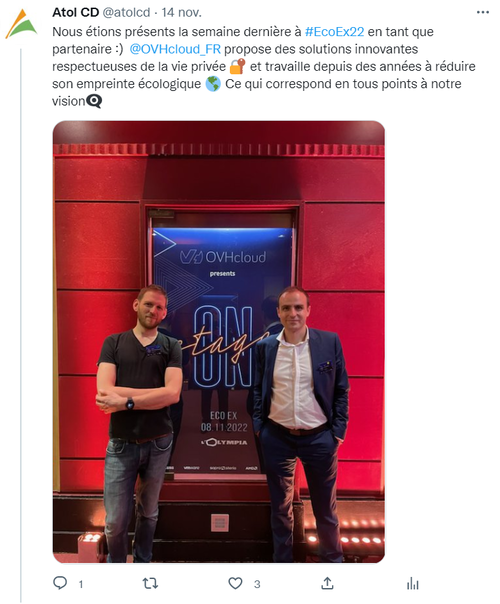Open the attached photo of two men
The image size is (500, 604).
coord(218,342)
